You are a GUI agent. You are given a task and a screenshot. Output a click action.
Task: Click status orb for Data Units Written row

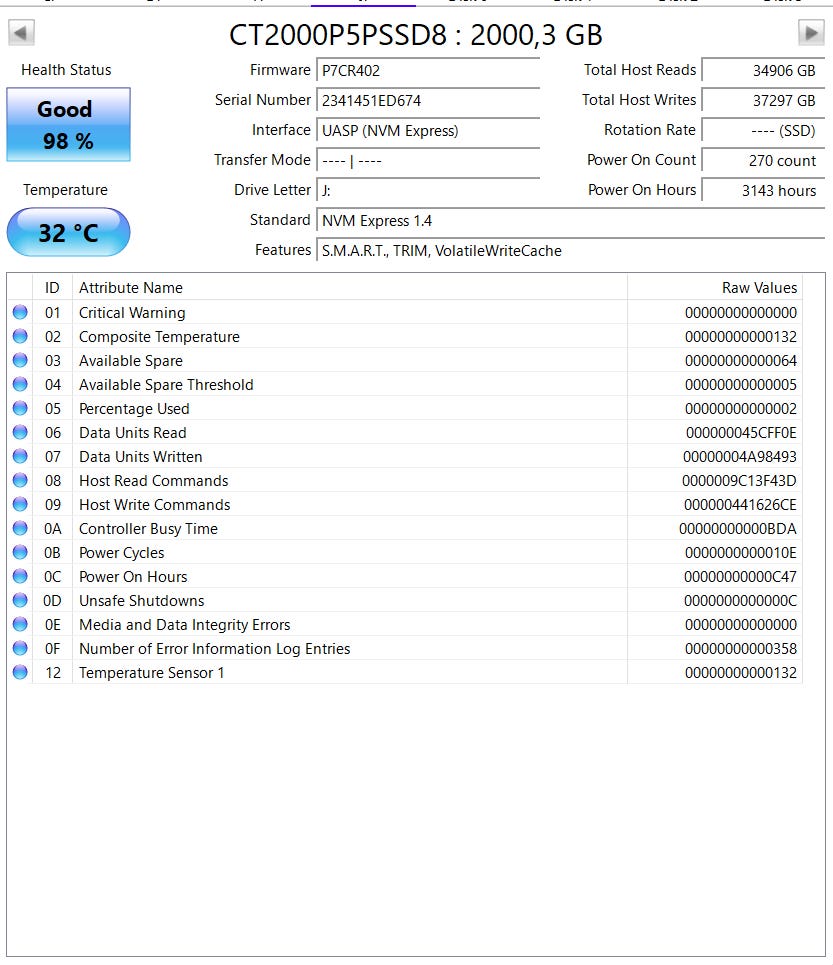pos(20,456)
